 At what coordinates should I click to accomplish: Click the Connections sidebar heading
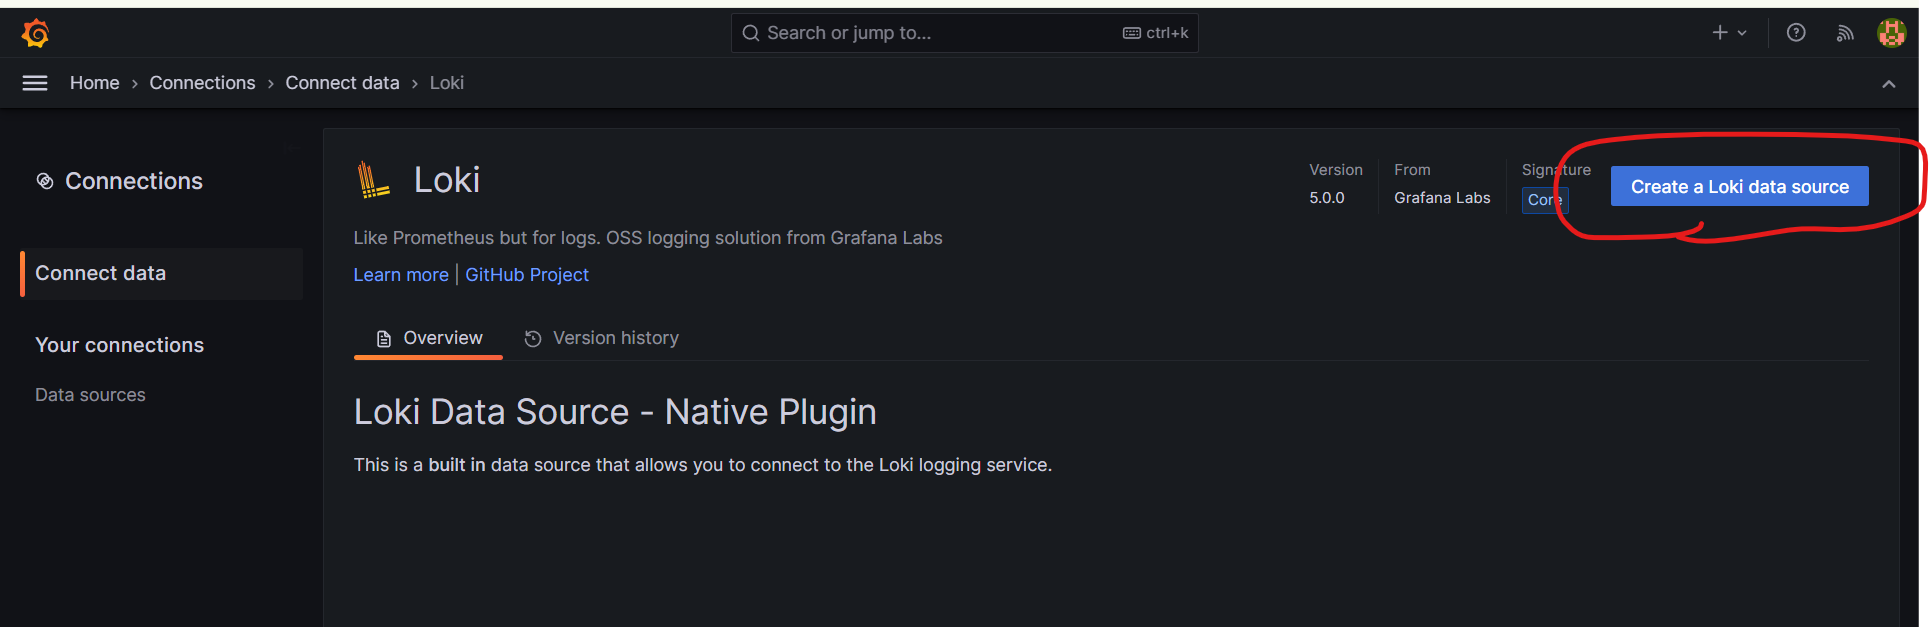point(134,181)
